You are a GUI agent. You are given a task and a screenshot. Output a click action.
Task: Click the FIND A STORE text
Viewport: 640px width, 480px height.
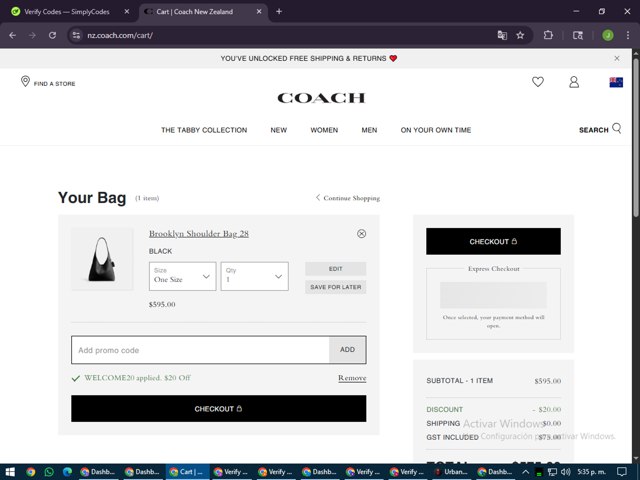(55, 84)
